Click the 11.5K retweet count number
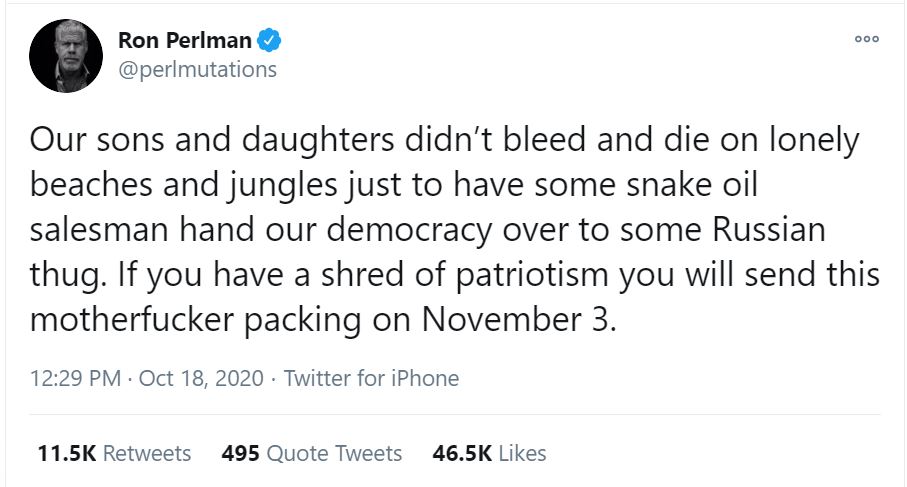The width and height of the screenshot is (907, 487). pyautogui.click(x=66, y=453)
